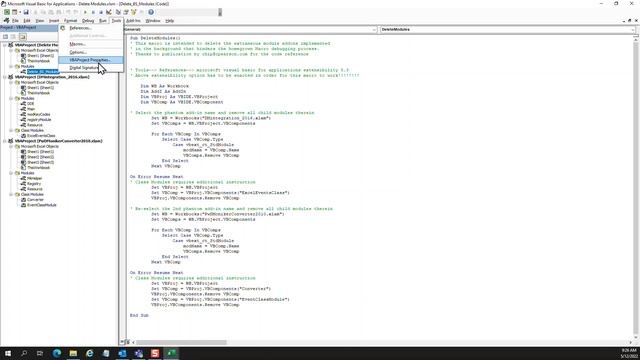Viewport: 640px width, 360px height.
Task: Open Project Explorer via toolbar icon
Action: click(118, 12)
